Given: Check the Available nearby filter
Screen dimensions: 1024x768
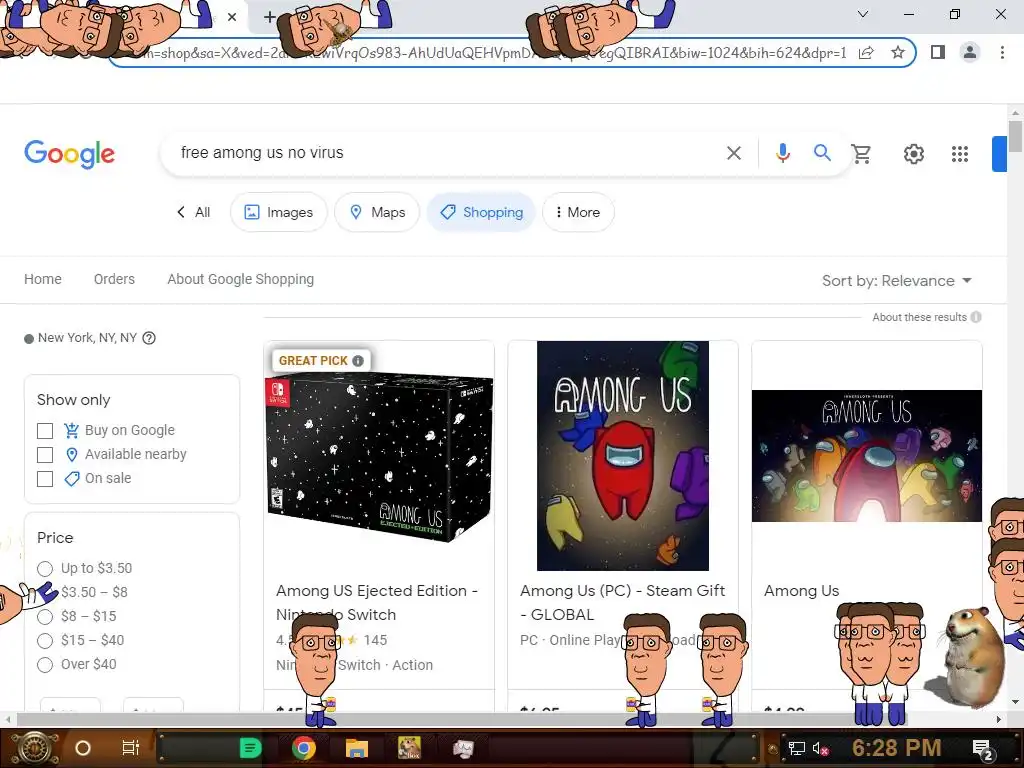Looking at the screenshot, I should 45,455.
